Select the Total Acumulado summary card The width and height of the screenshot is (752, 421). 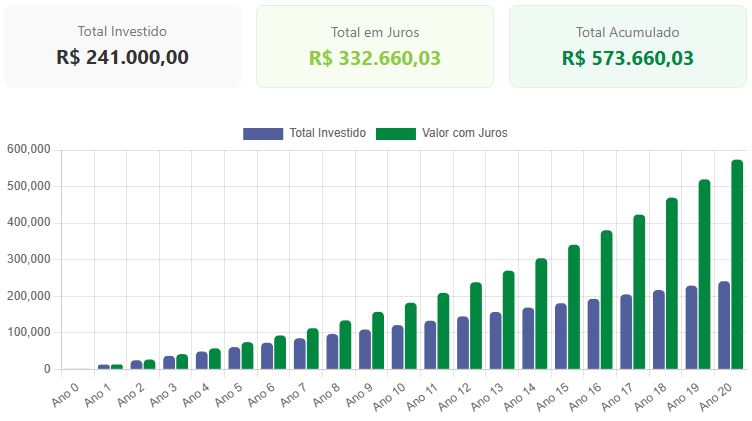[627, 46]
